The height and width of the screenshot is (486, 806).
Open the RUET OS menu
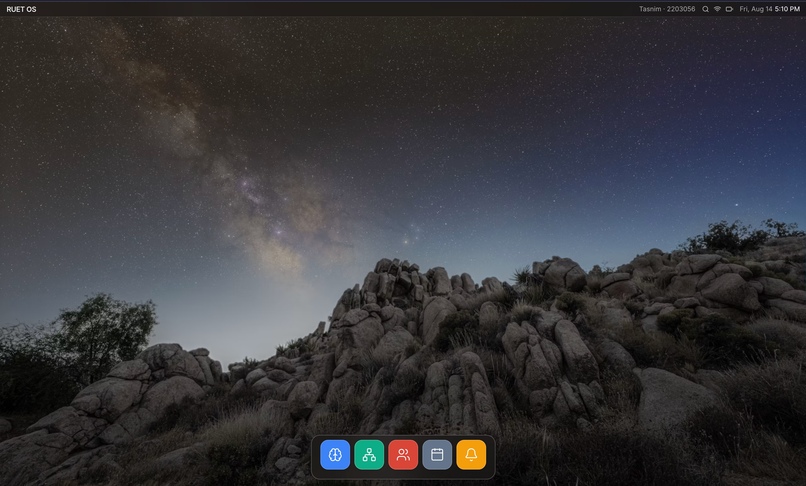click(22, 9)
